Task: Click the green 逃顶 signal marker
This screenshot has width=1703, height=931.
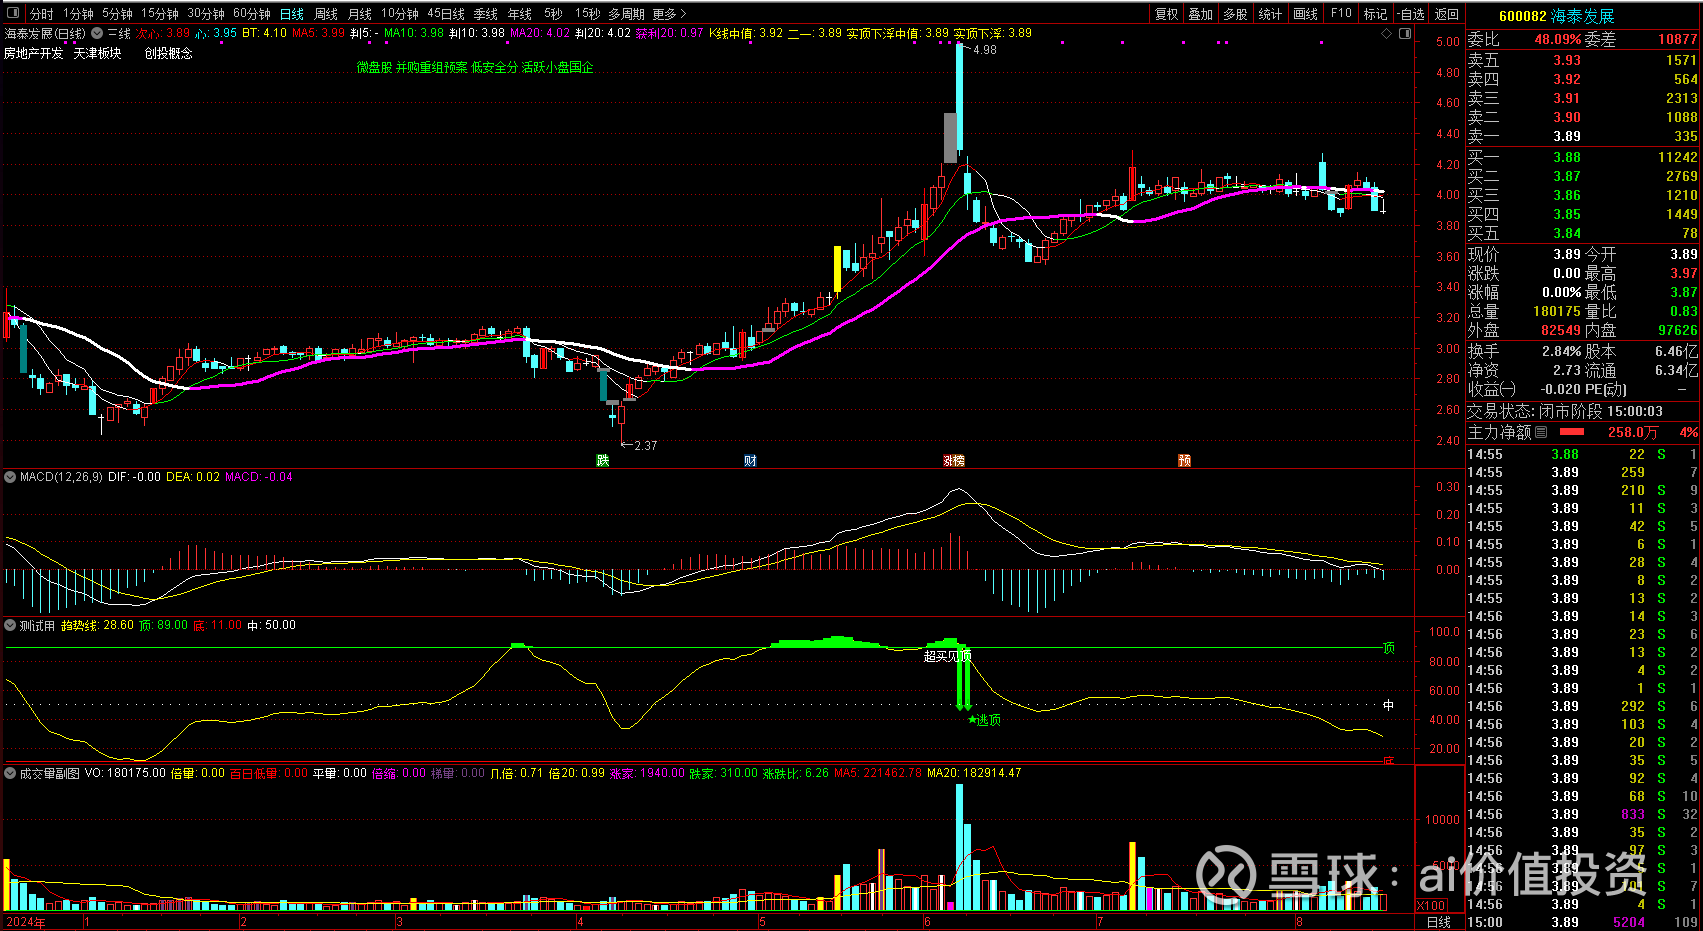Action: coord(985,720)
